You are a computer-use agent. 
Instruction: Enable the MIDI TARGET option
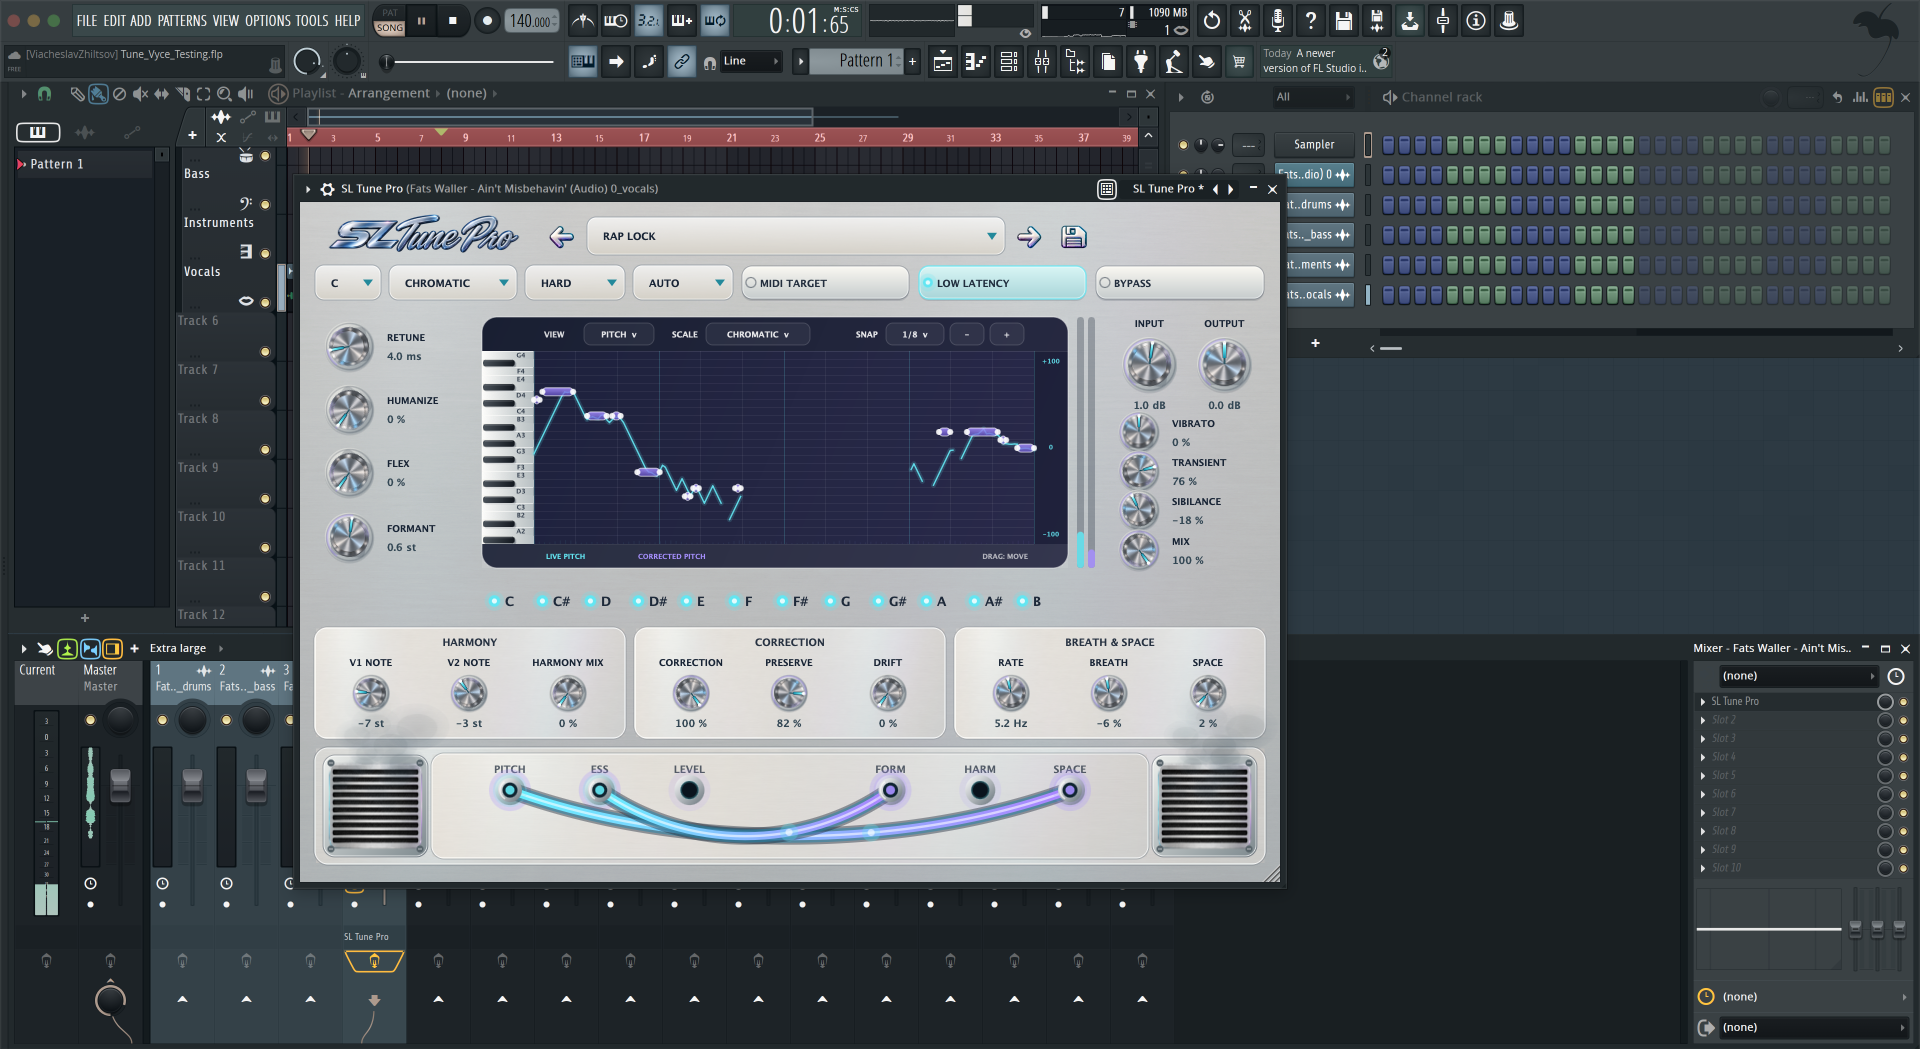click(x=825, y=283)
